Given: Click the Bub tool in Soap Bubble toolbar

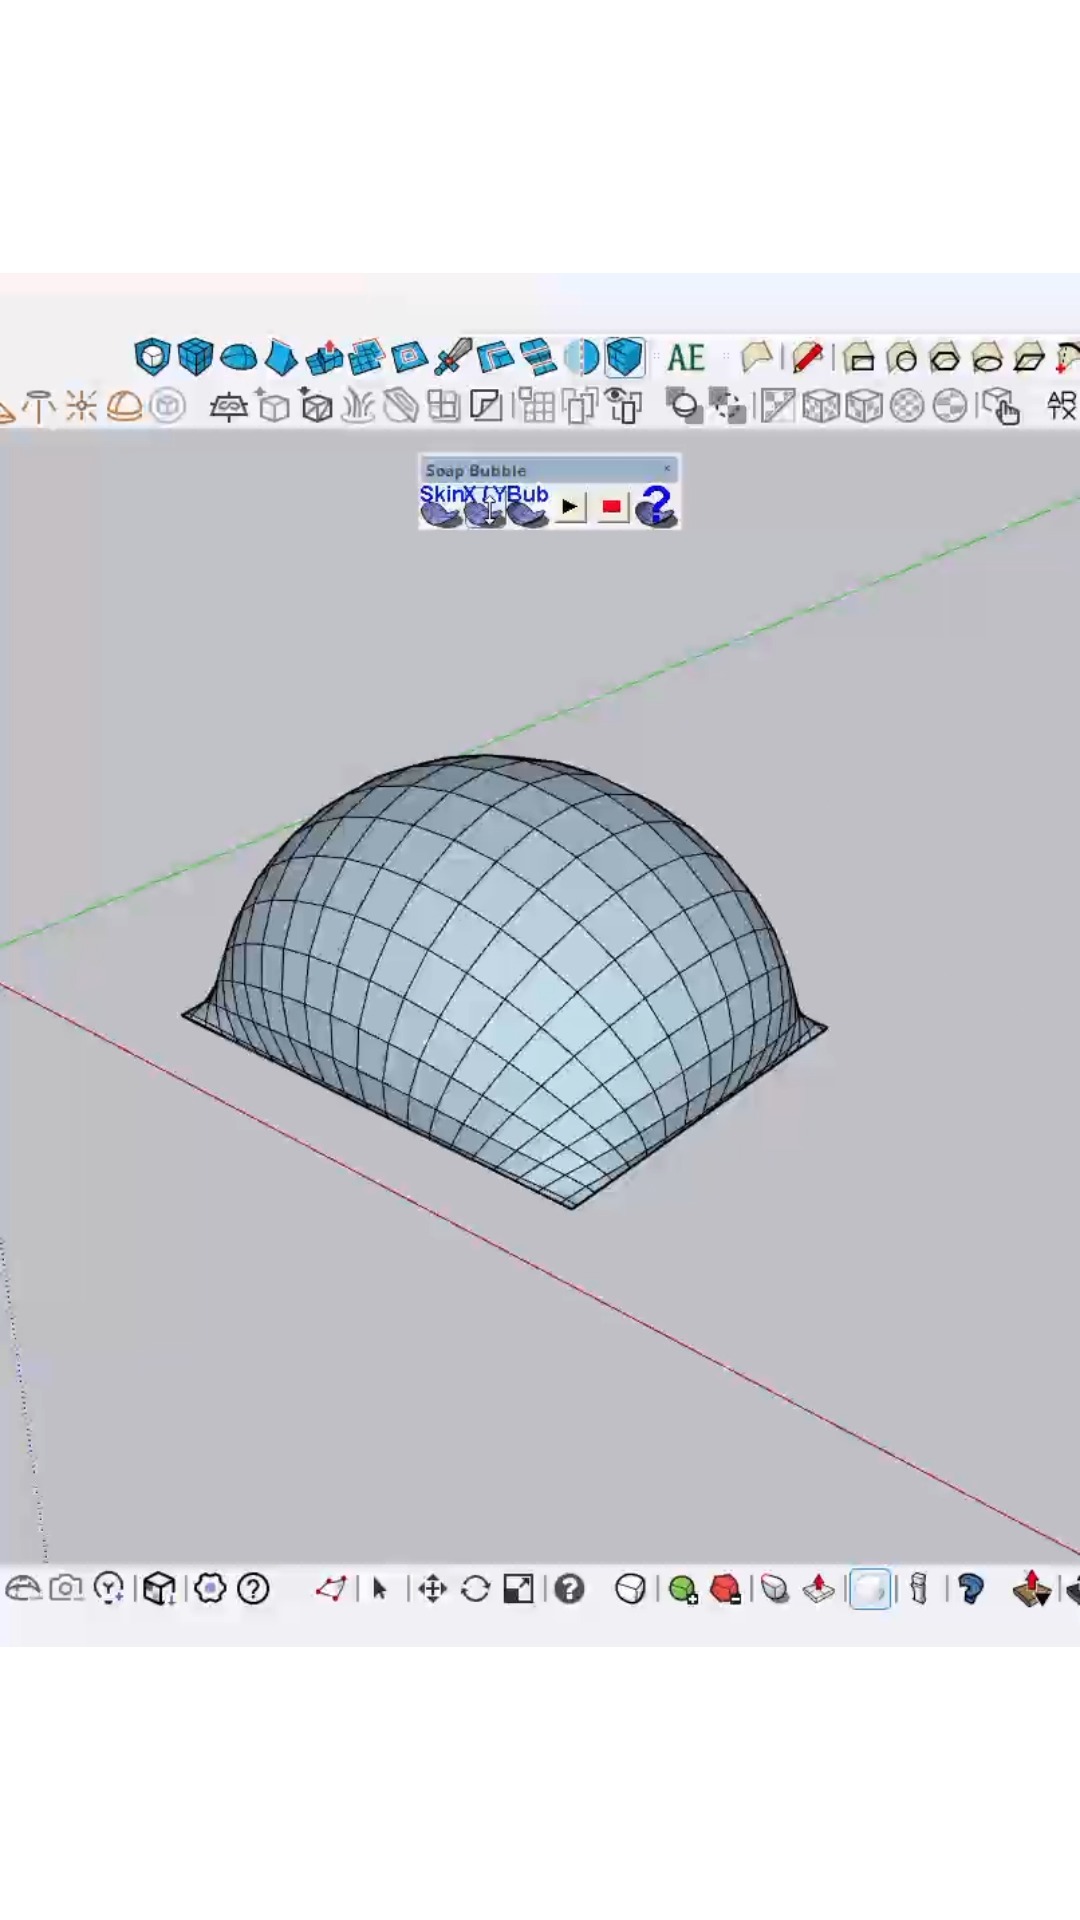Looking at the screenshot, I should click(528, 506).
